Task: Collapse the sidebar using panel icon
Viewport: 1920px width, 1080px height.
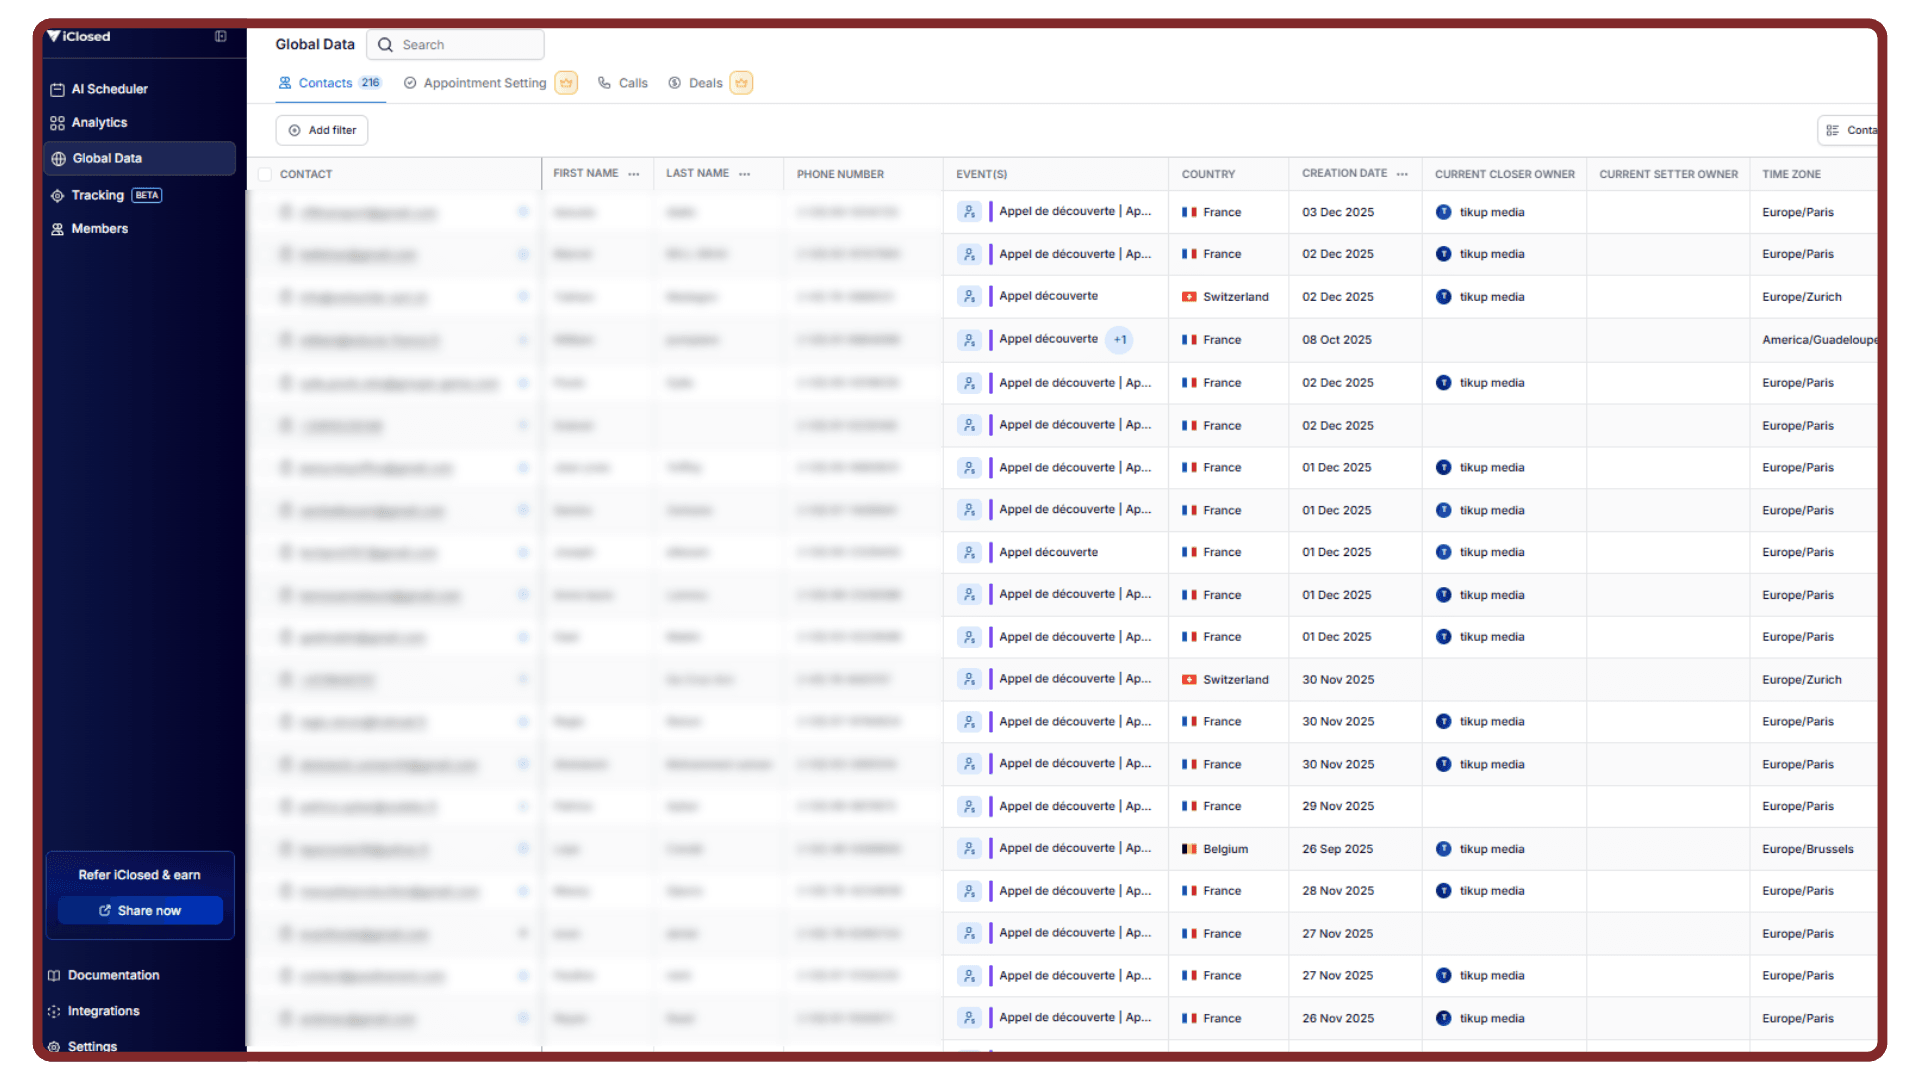Action: coord(220,37)
